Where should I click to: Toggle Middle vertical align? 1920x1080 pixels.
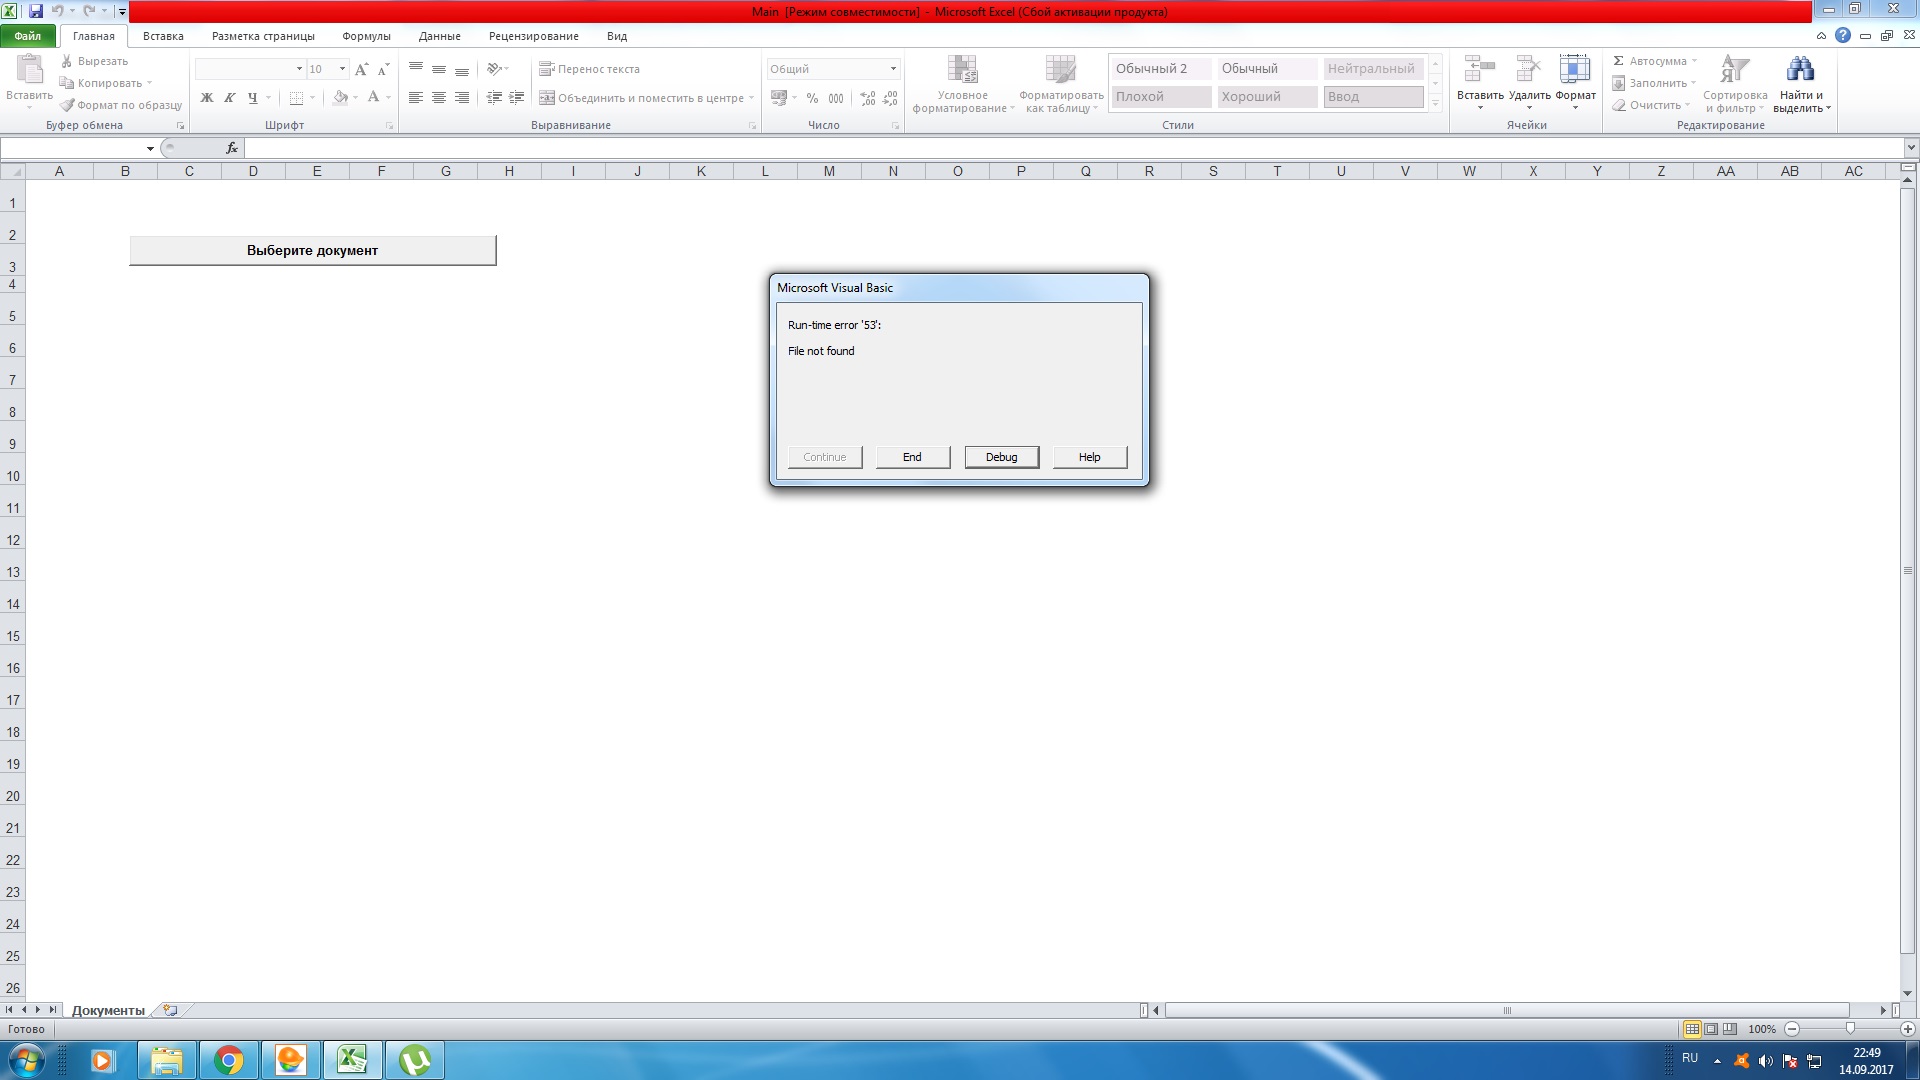click(439, 69)
